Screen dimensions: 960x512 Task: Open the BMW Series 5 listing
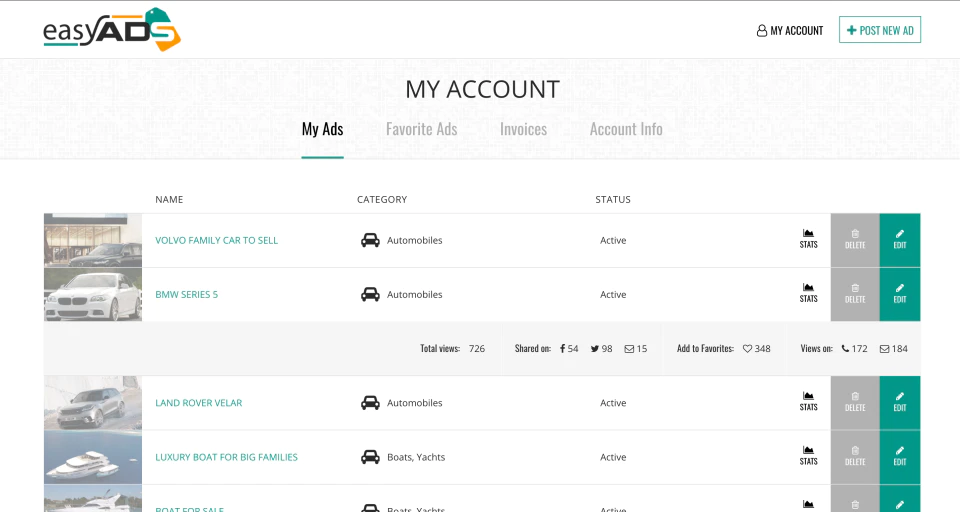click(187, 295)
